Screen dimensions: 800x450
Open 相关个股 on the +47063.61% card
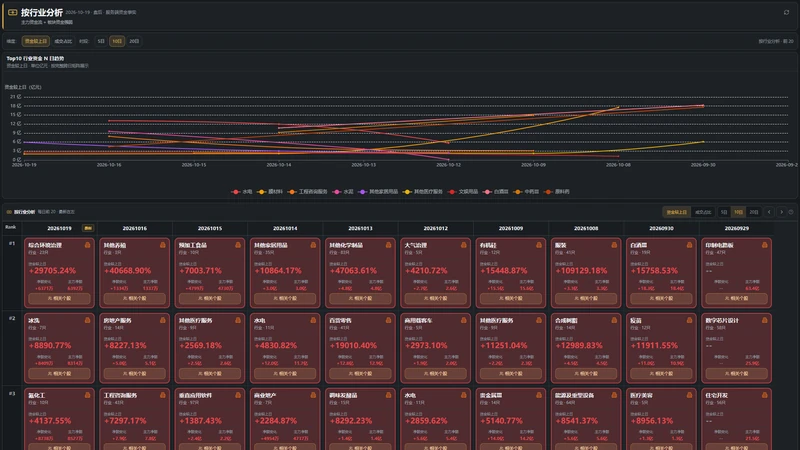click(360, 298)
